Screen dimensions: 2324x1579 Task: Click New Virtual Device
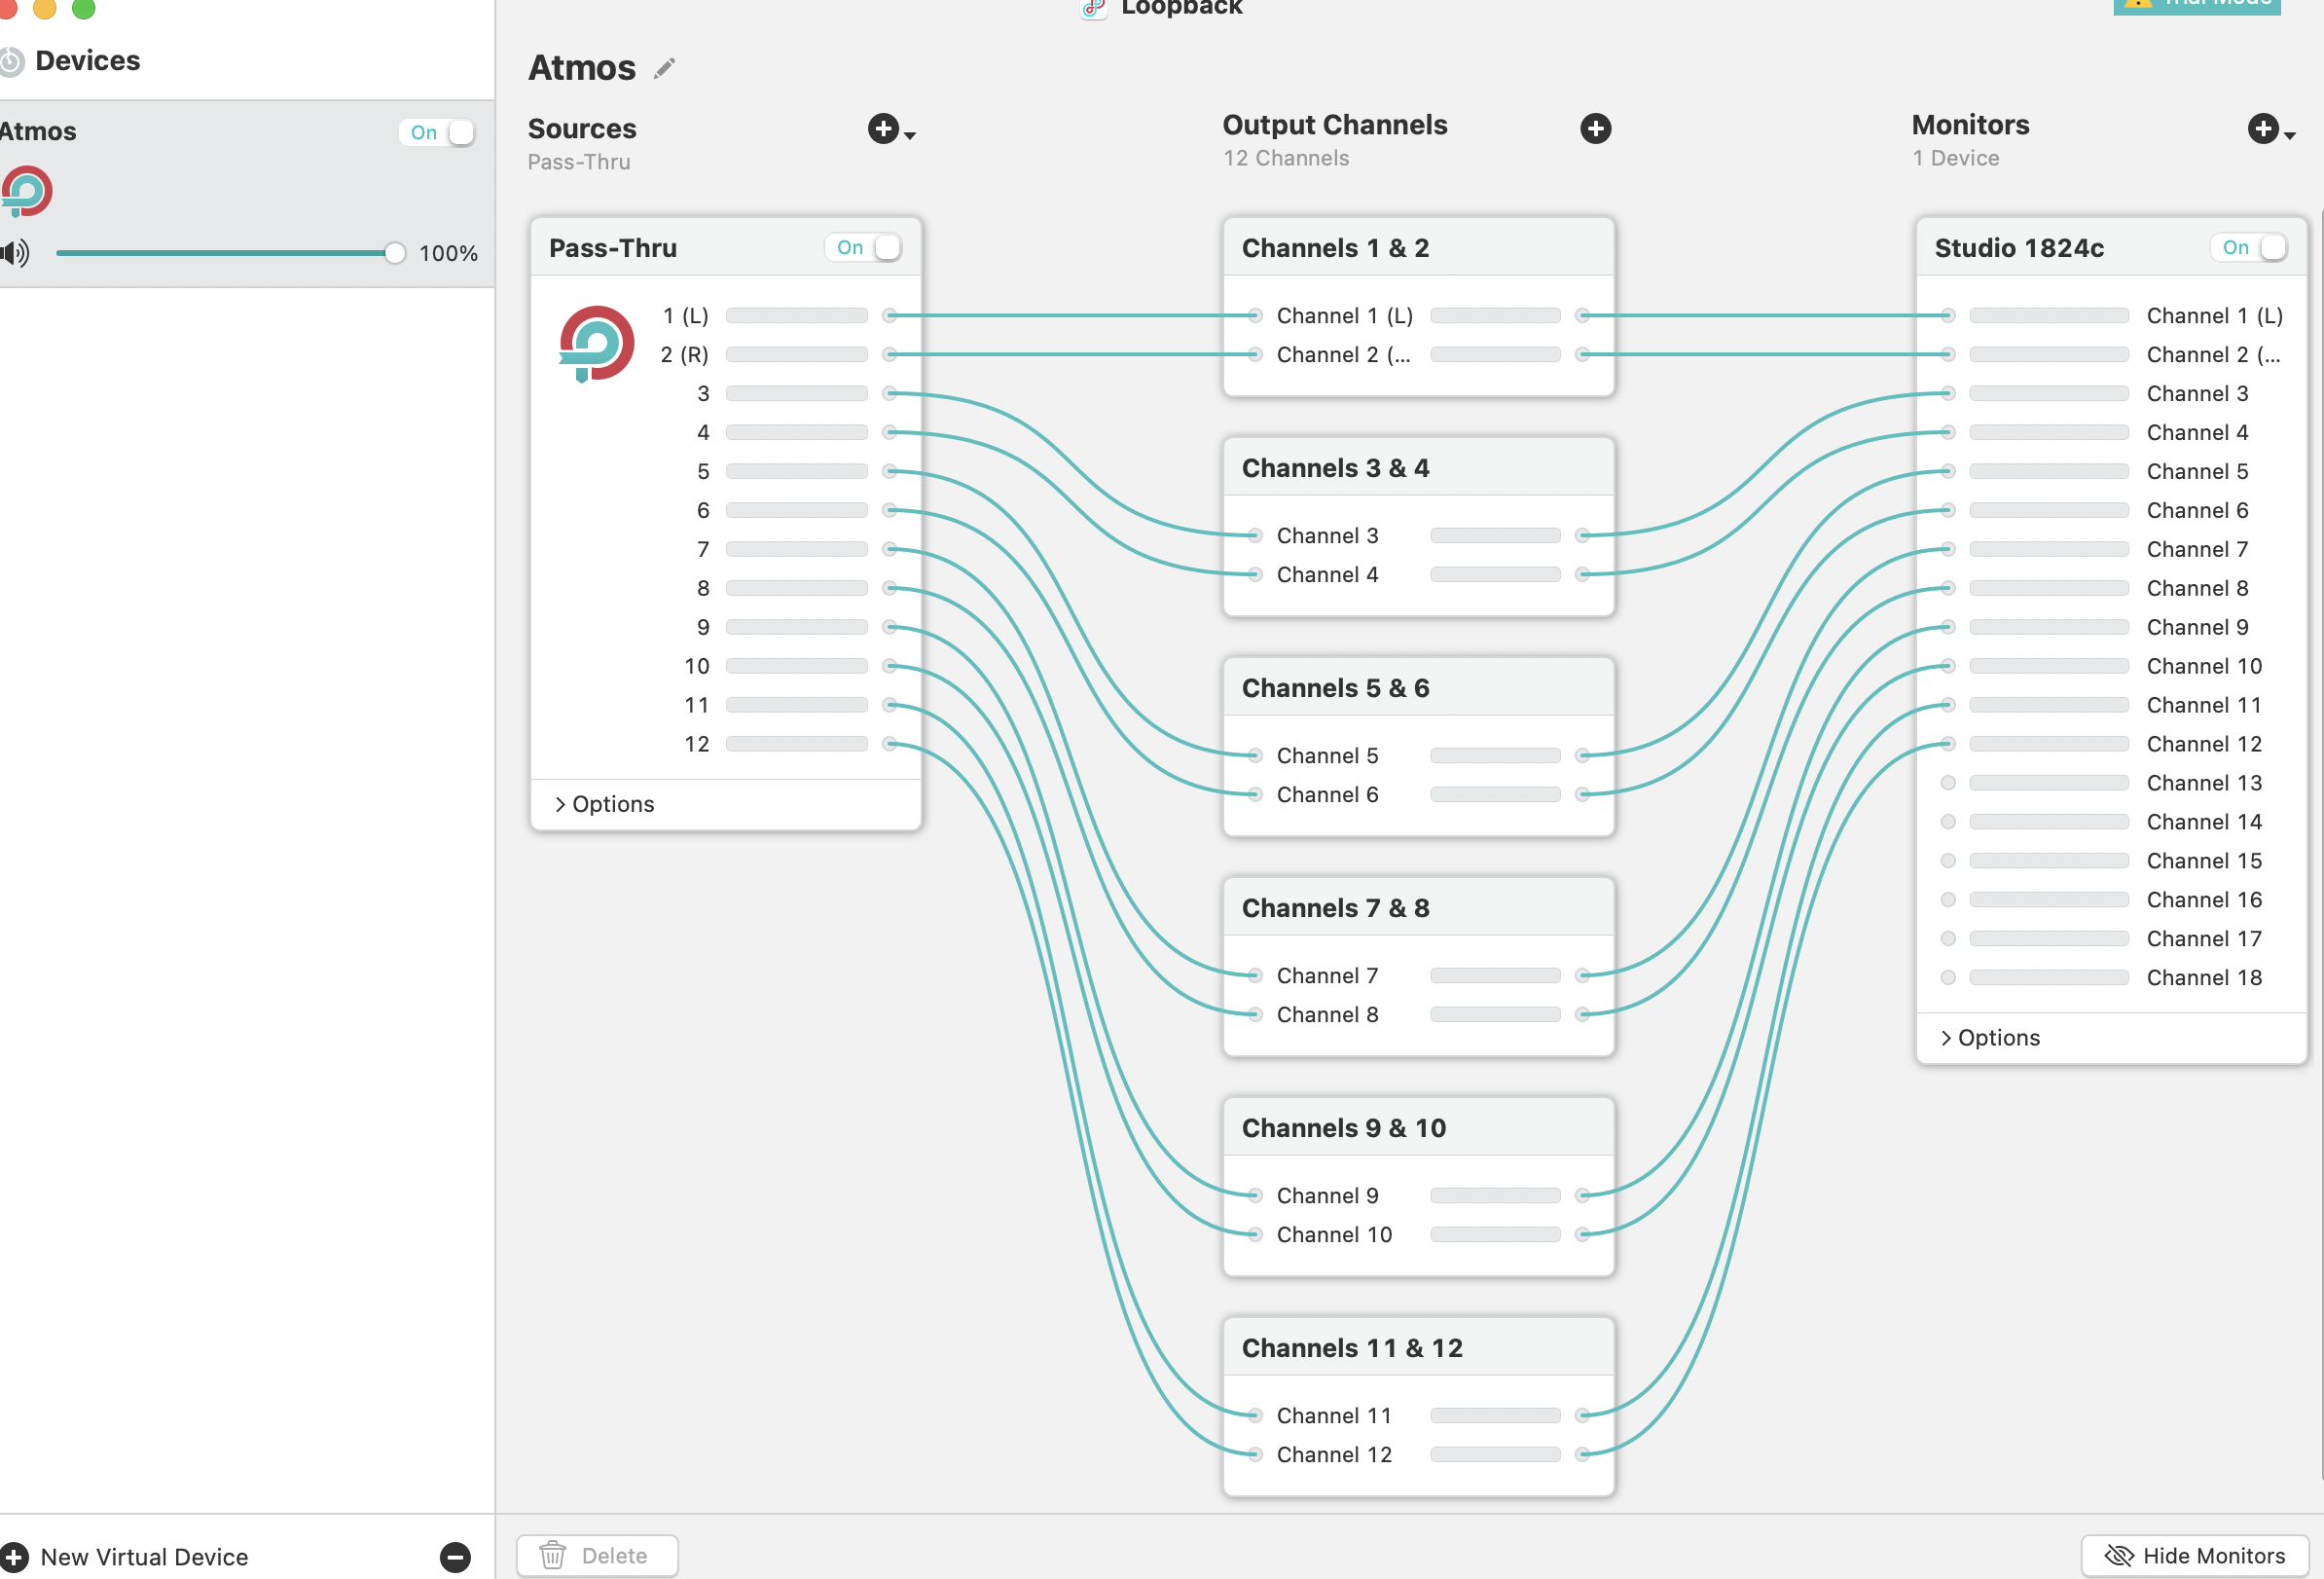pos(143,1557)
